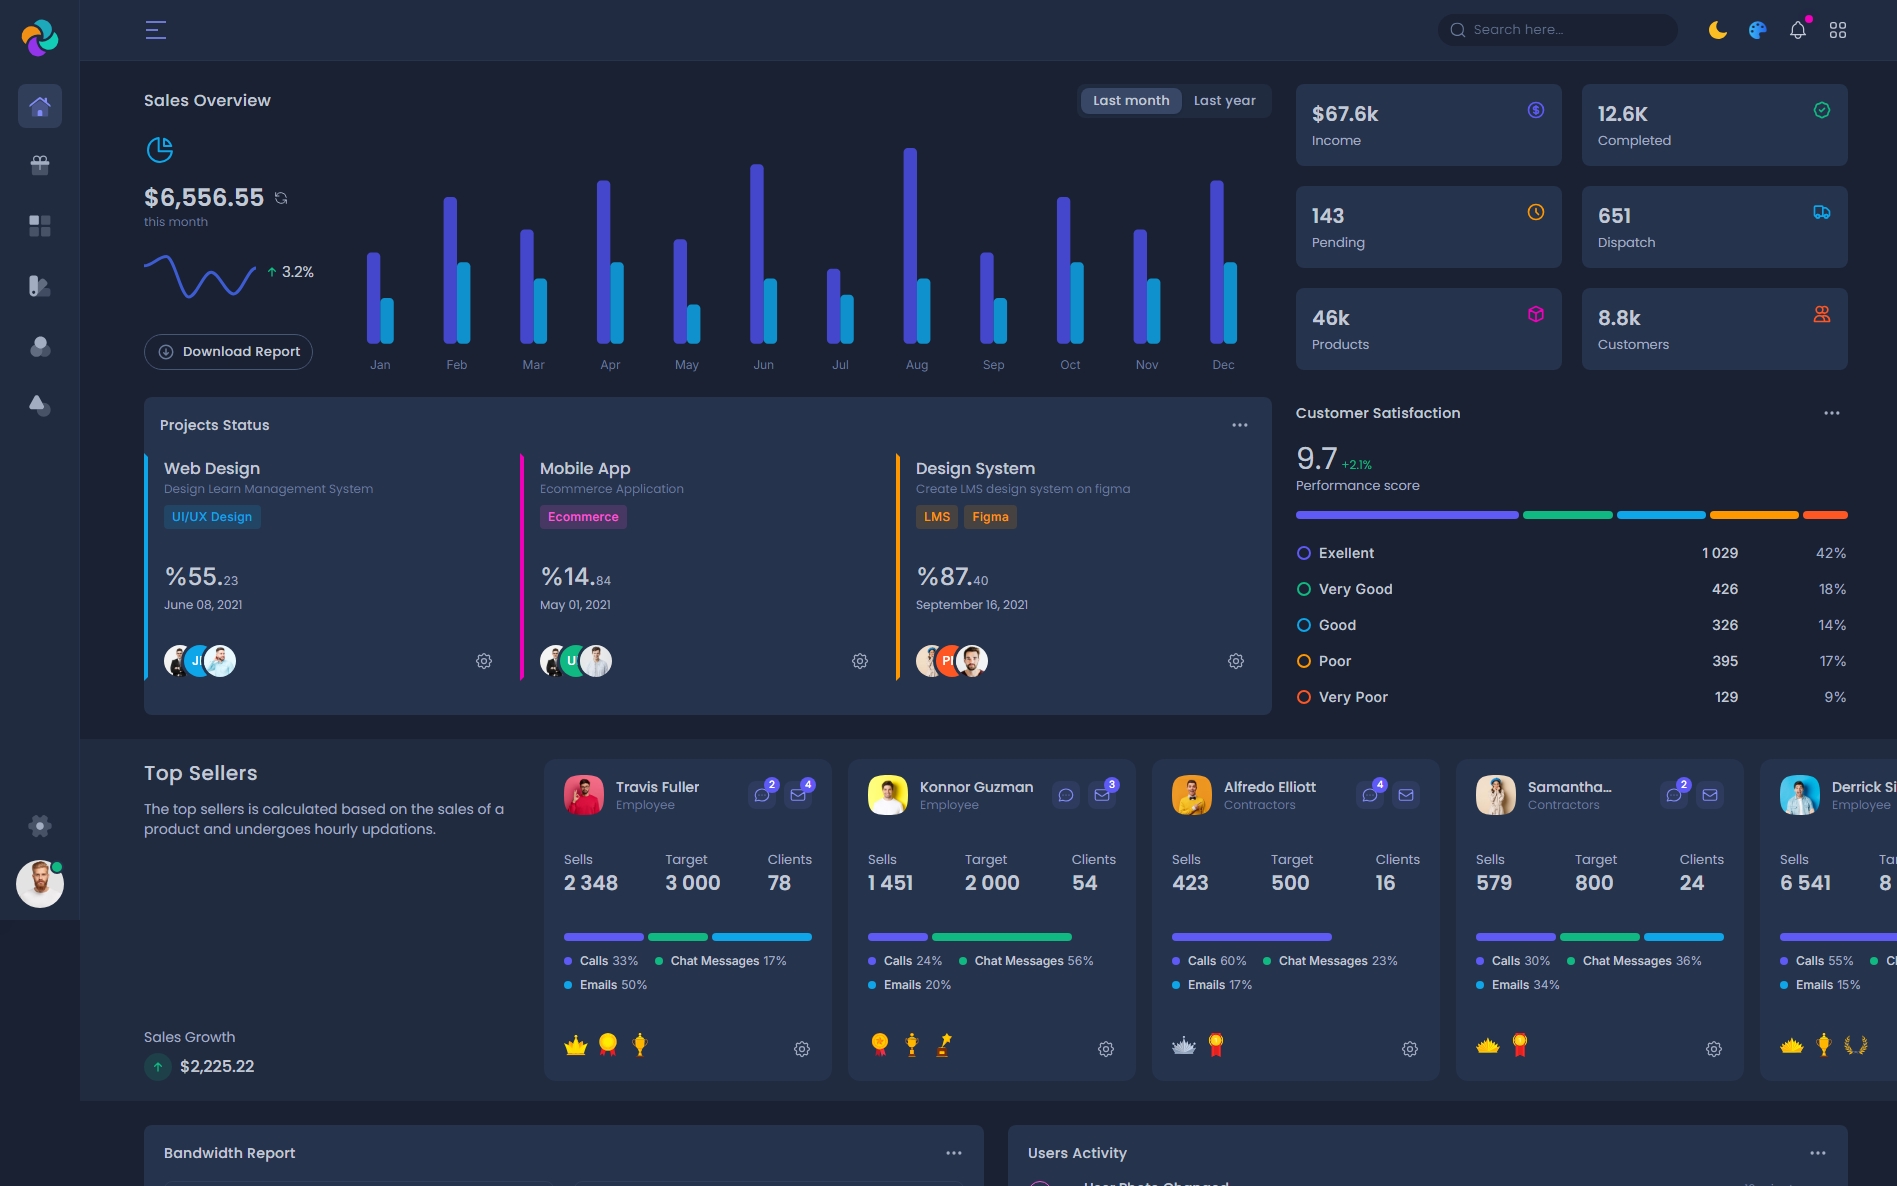
Task: Open Alfredo Elliott card settings gear
Action: [x=1410, y=1049]
